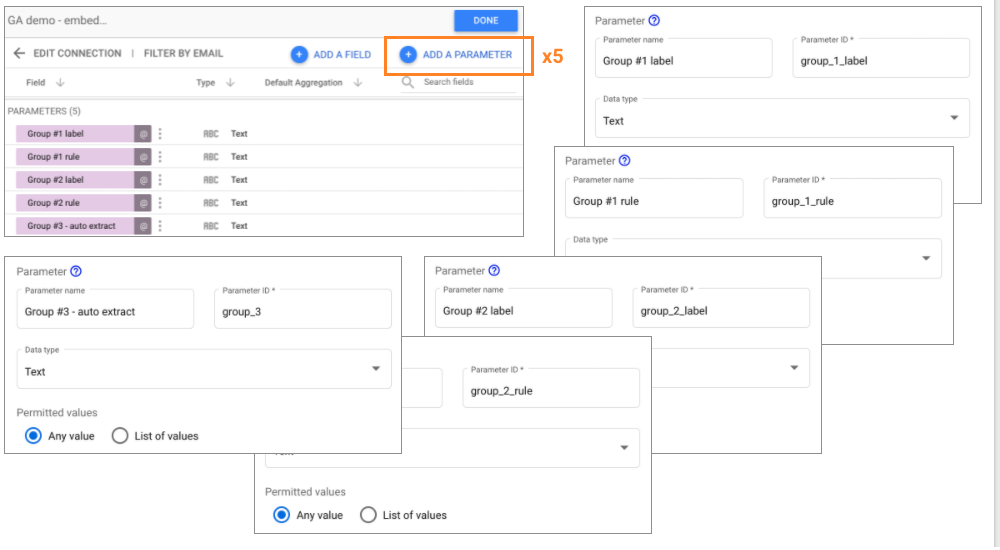Click the plus icon for ADD A PARAMETER
The width and height of the screenshot is (1000, 550).
click(x=408, y=55)
